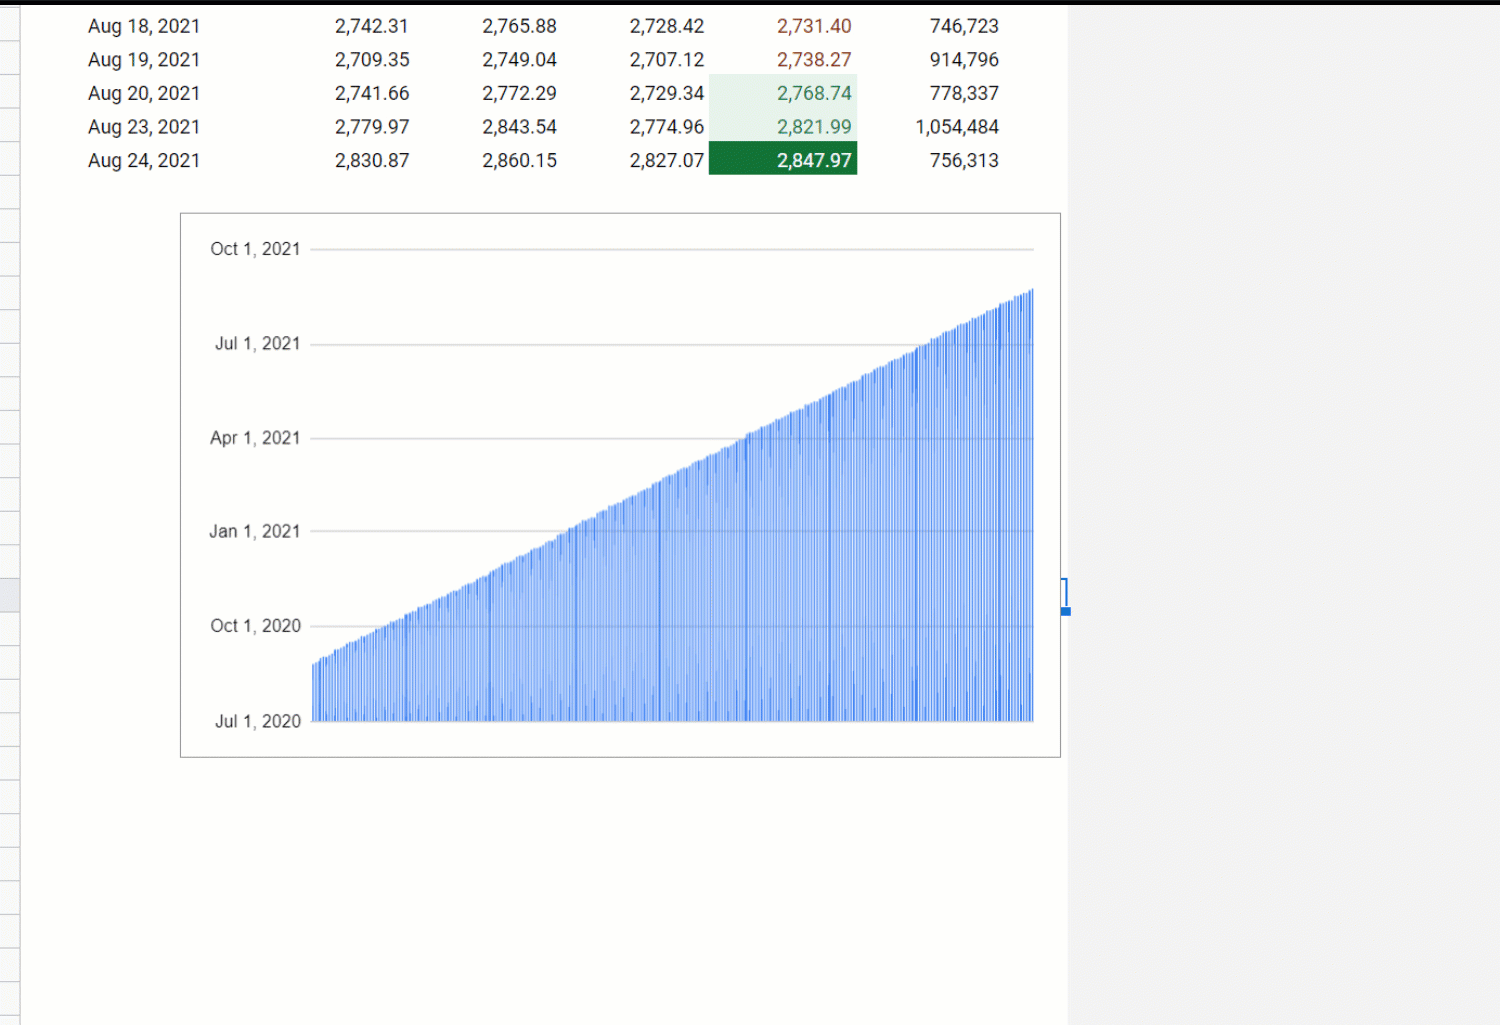Select the Aug 18, 2021 date cell
The image size is (1500, 1025).
tap(144, 26)
